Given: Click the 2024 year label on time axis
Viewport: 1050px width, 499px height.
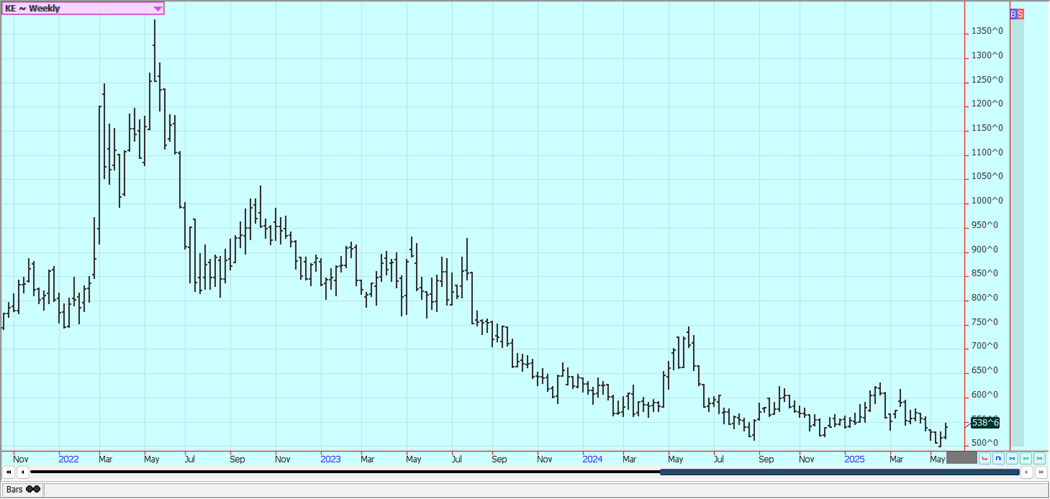Looking at the screenshot, I should (592, 459).
